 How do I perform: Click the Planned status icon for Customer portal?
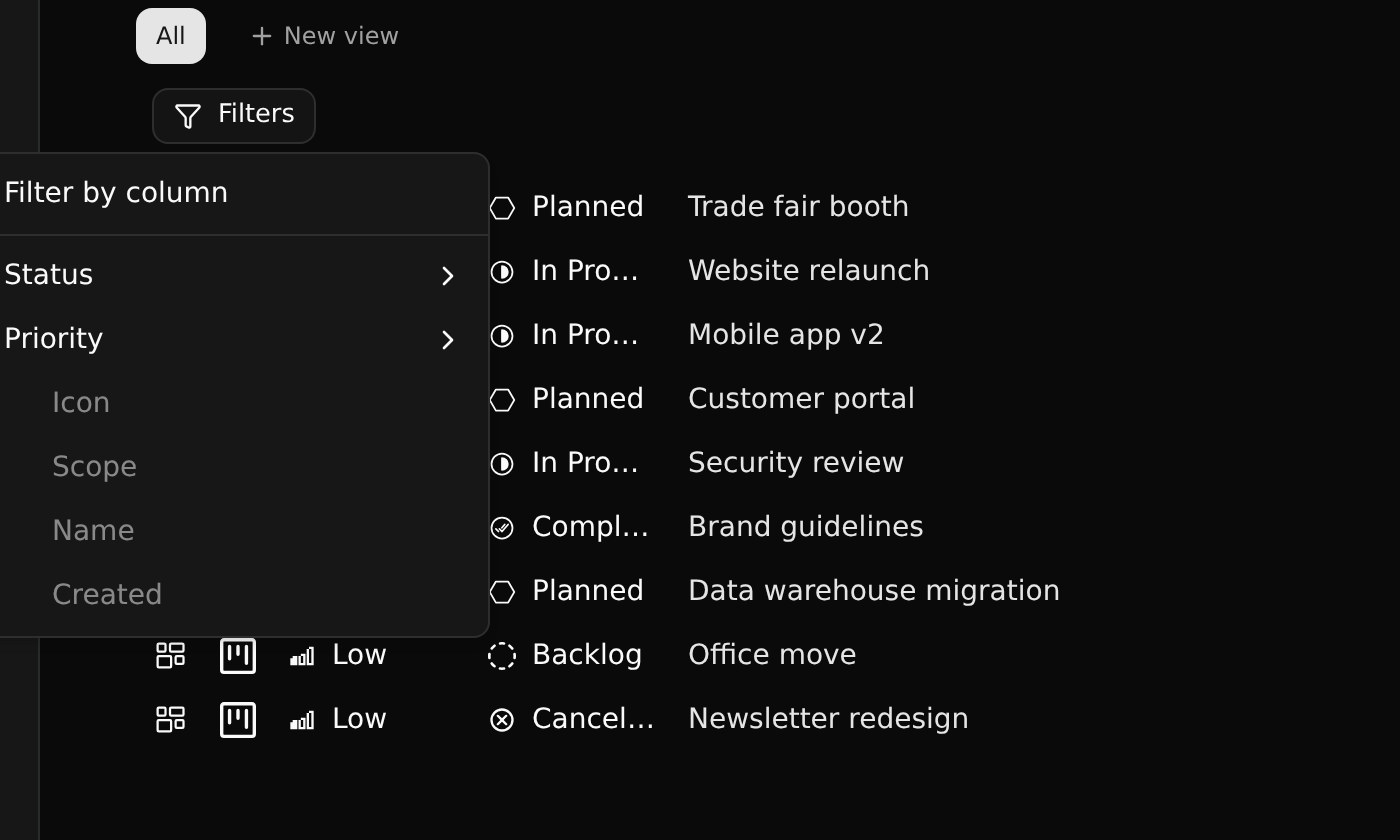pyautogui.click(x=502, y=399)
